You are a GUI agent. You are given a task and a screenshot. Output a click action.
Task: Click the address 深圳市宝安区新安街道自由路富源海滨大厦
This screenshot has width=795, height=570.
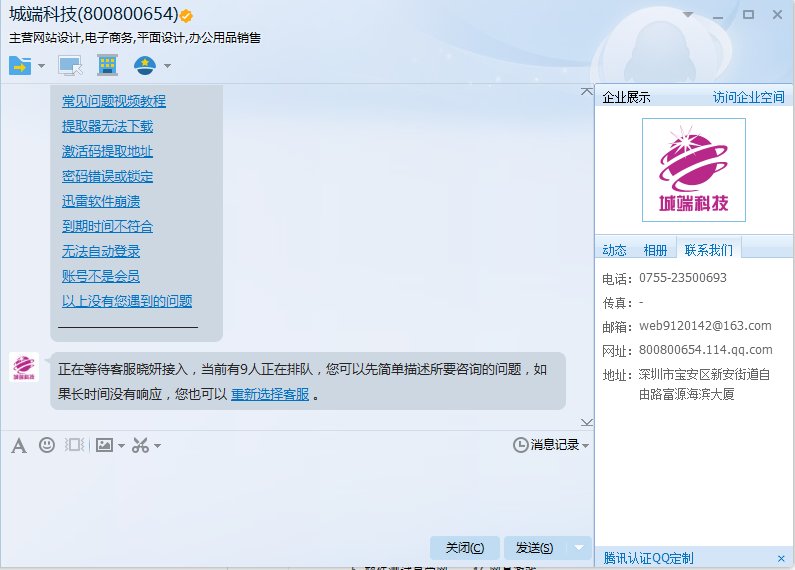704,384
